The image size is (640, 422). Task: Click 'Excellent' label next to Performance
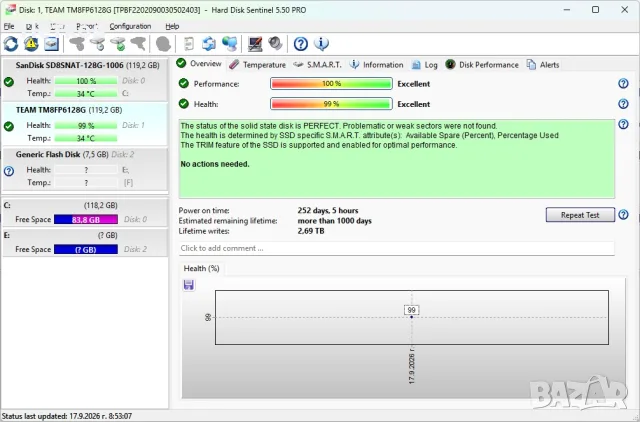click(x=413, y=84)
